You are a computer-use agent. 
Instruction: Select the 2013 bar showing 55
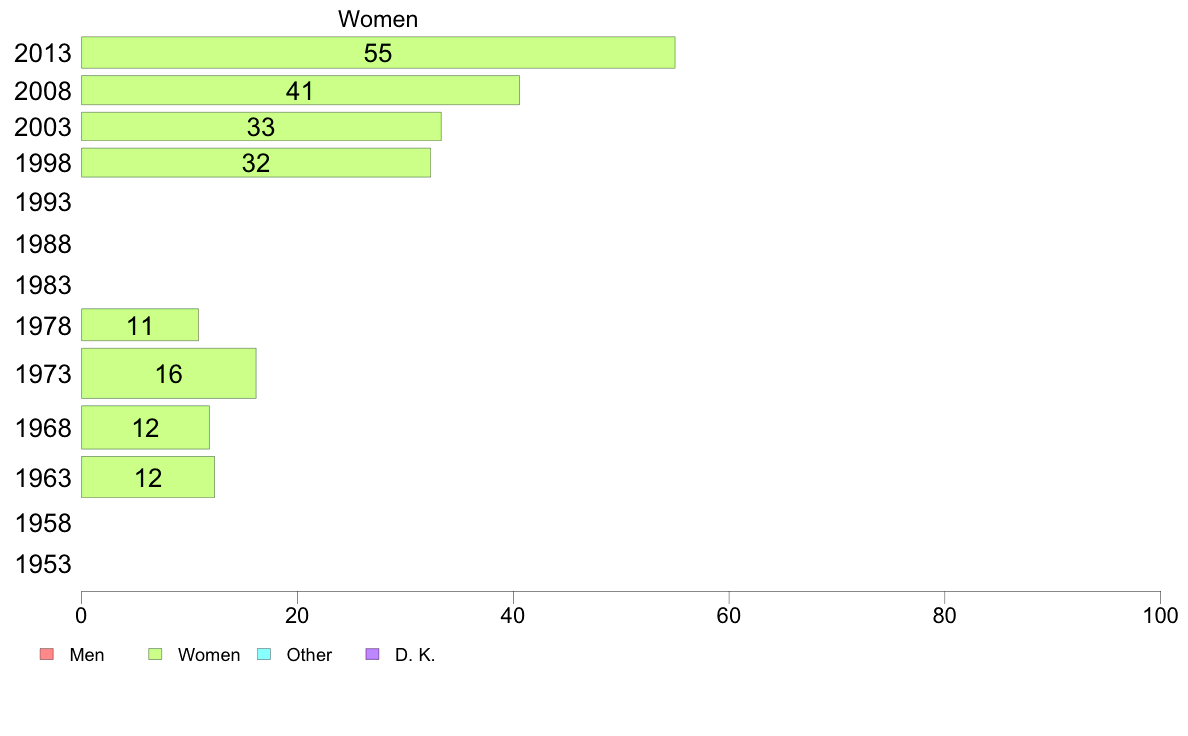[x=378, y=52]
